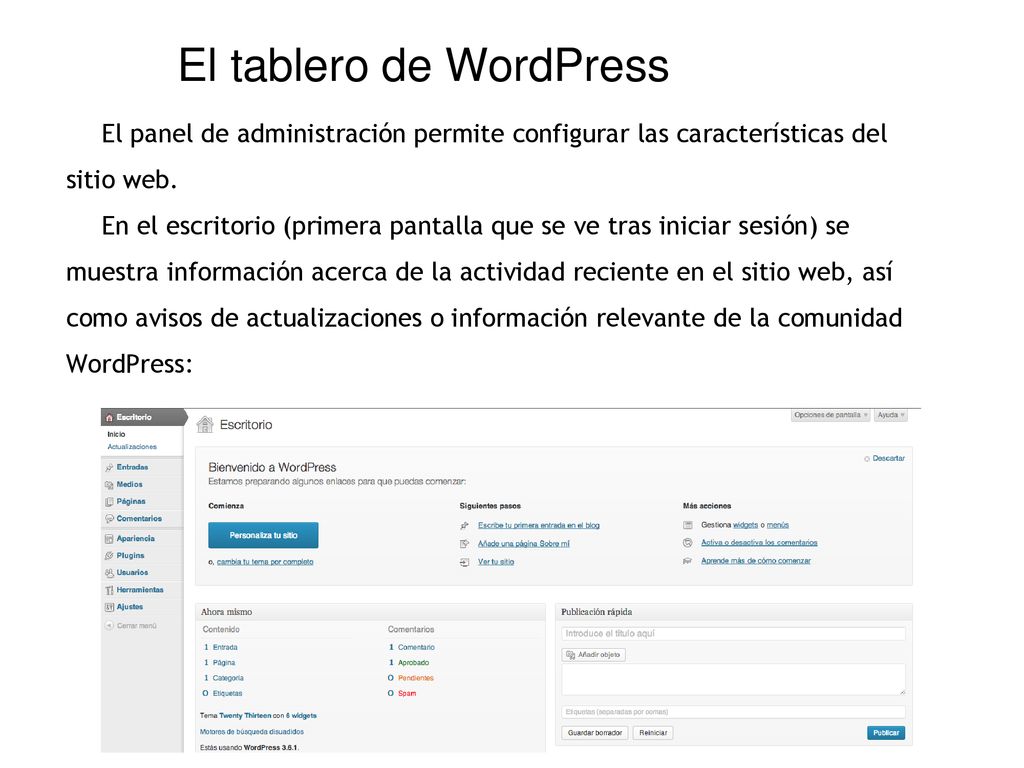Viewport: 1024px width, 768px height.
Task: Click the icon beside Ver tu sitio
Action: (464, 562)
